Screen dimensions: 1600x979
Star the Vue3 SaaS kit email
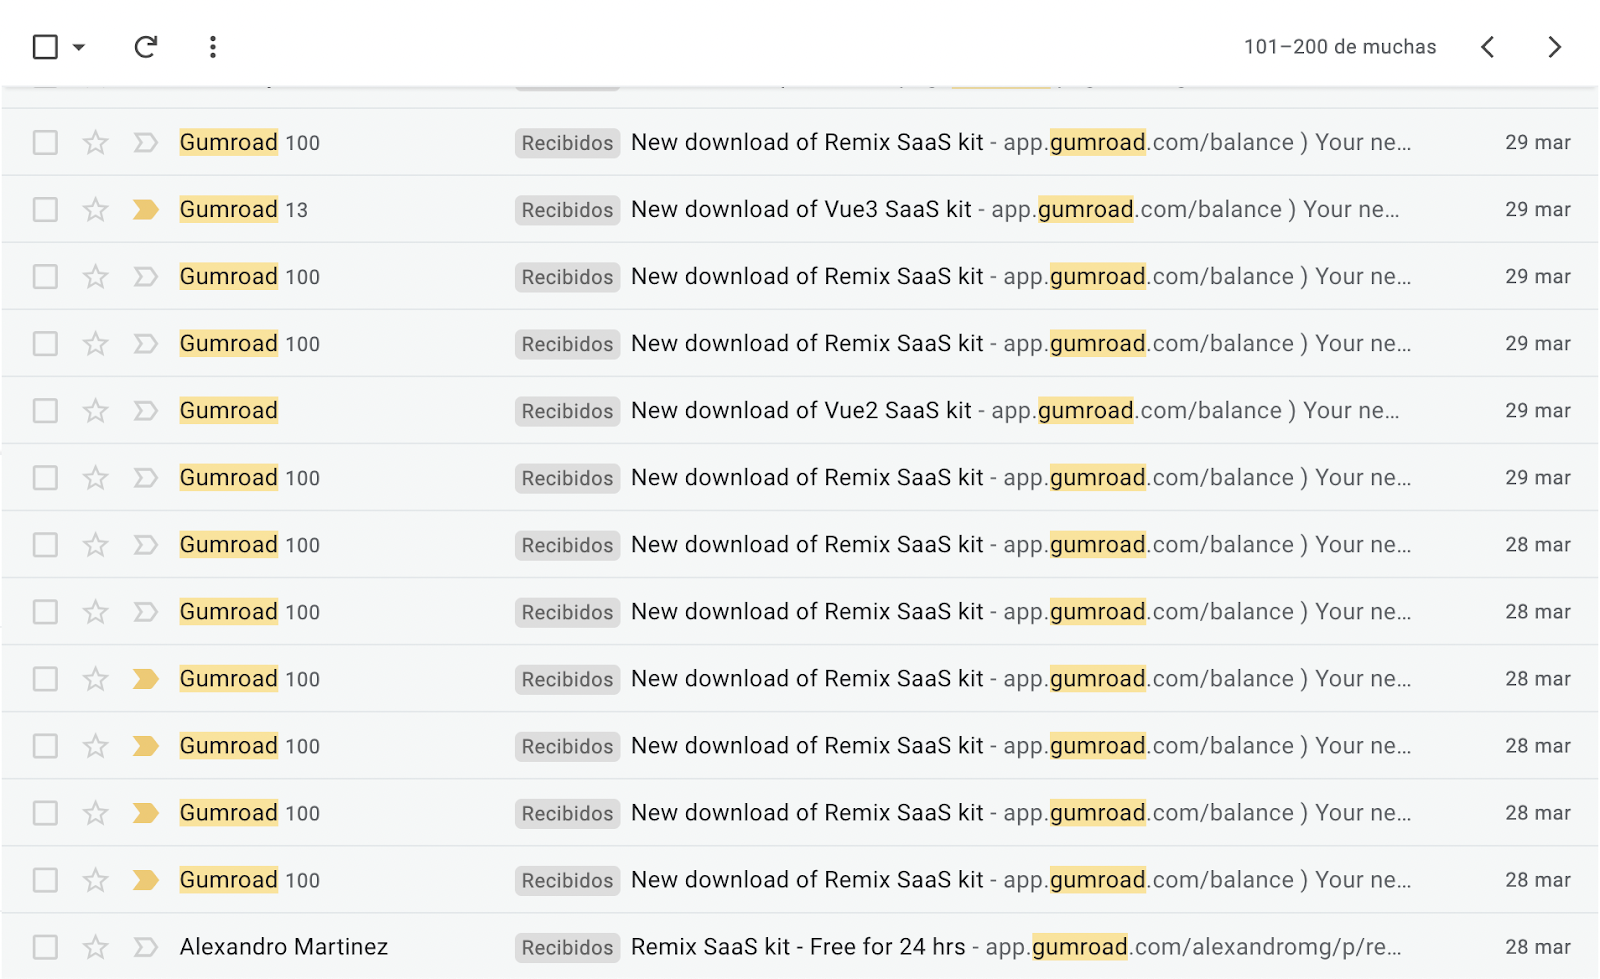[x=95, y=209]
